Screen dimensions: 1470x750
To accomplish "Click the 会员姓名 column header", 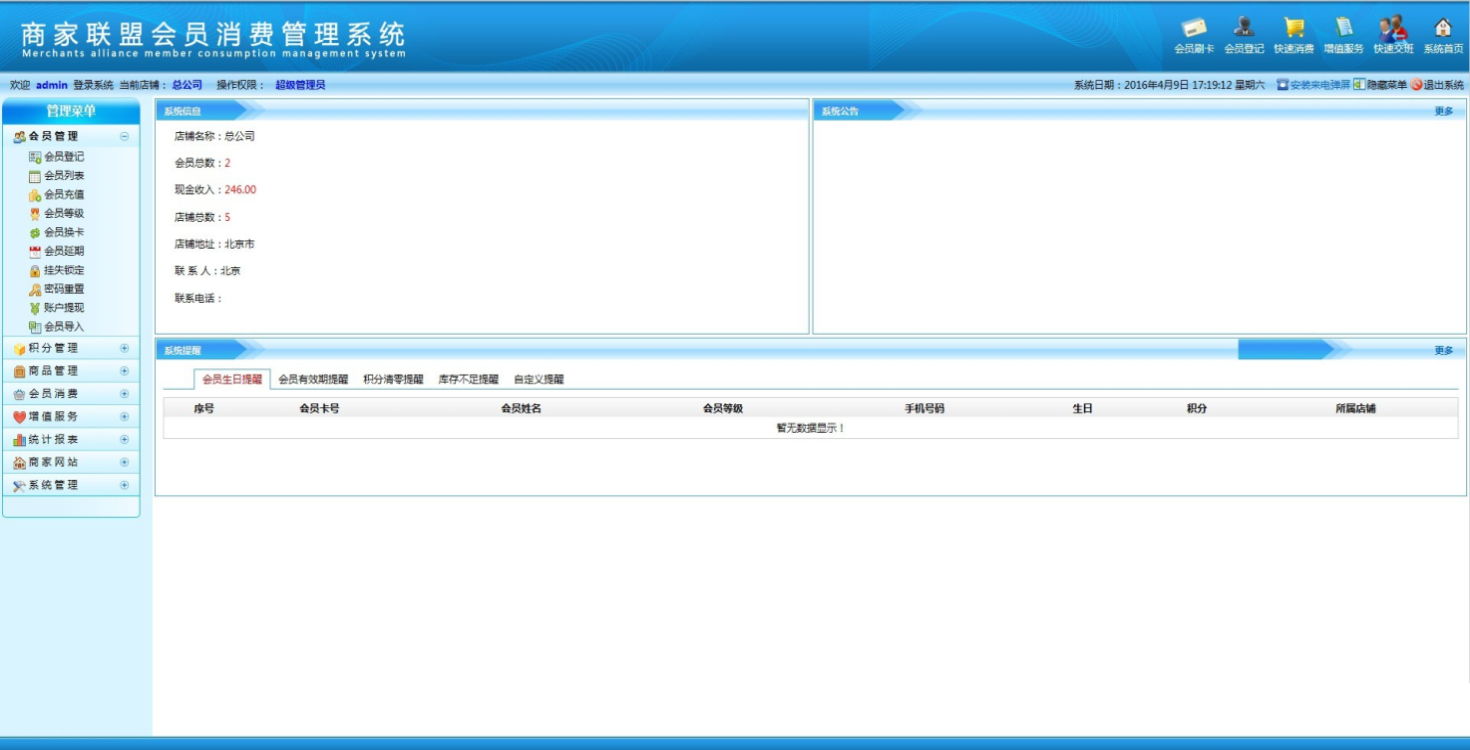I will click(521, 408).
